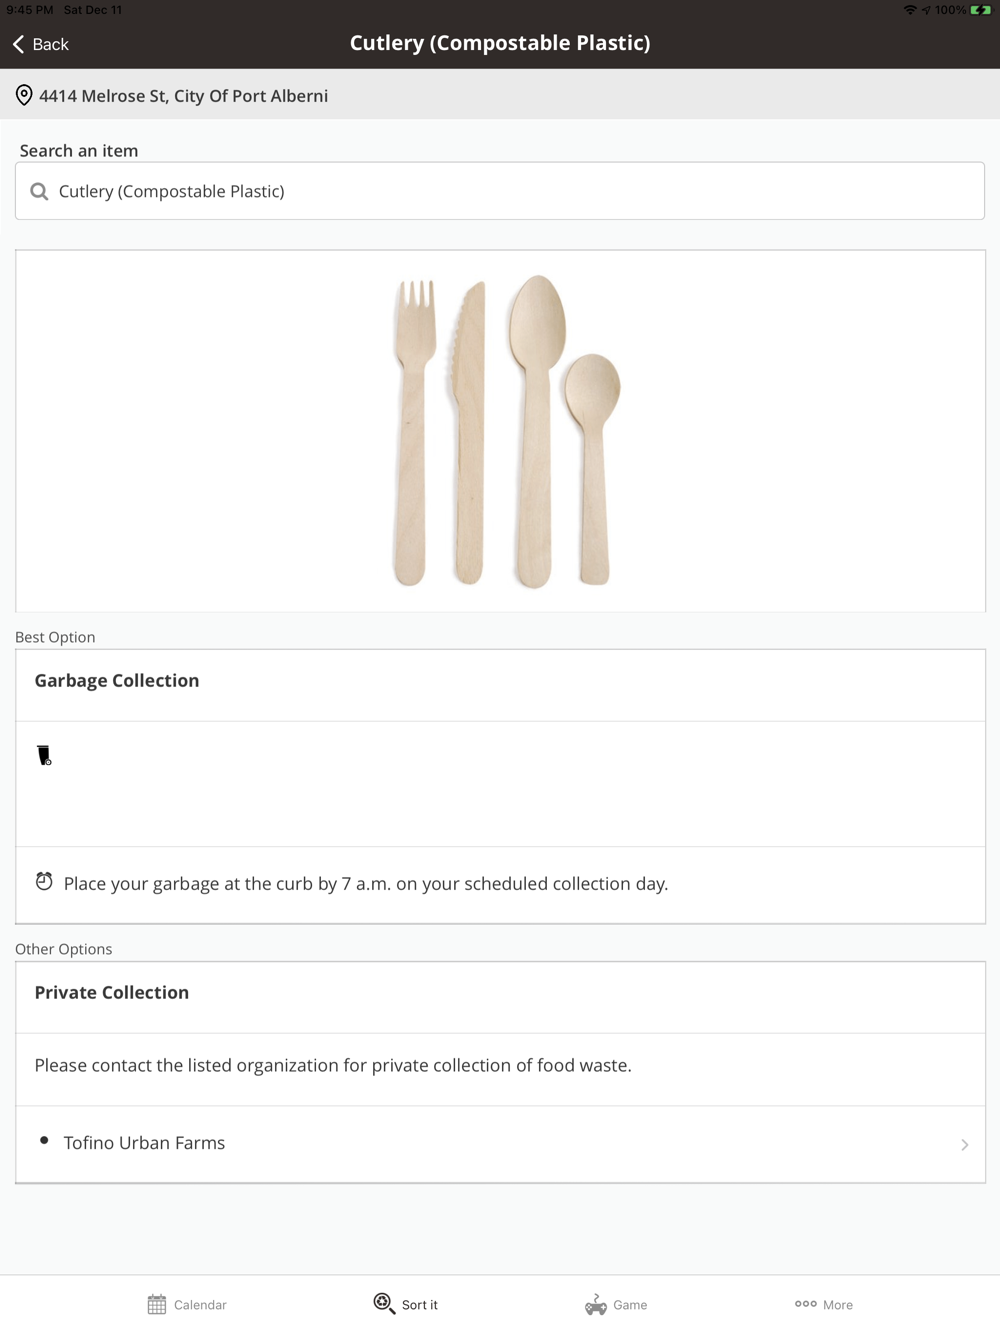
Task: Click the search magnifier icon
Action: tap(39, 191)
